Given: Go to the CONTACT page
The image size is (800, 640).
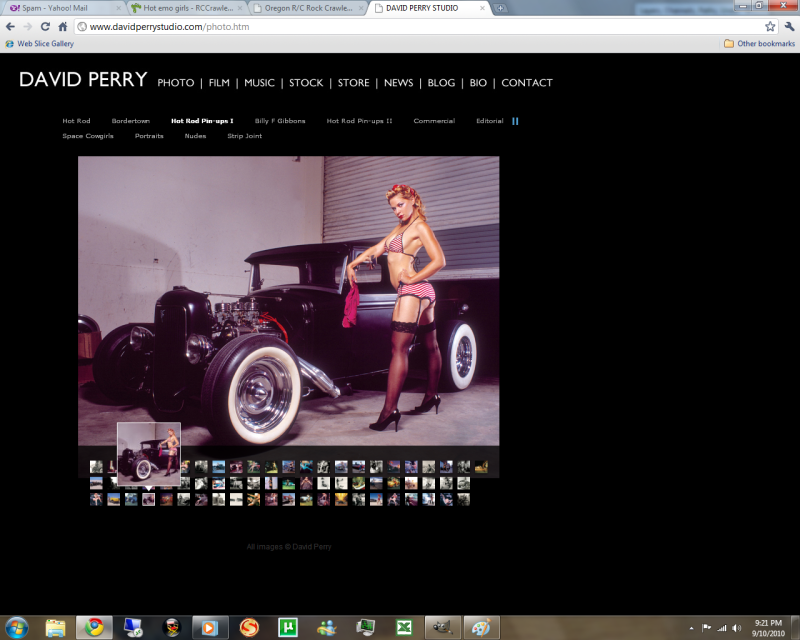Looking at the screenshot, I should pos(527,83).
